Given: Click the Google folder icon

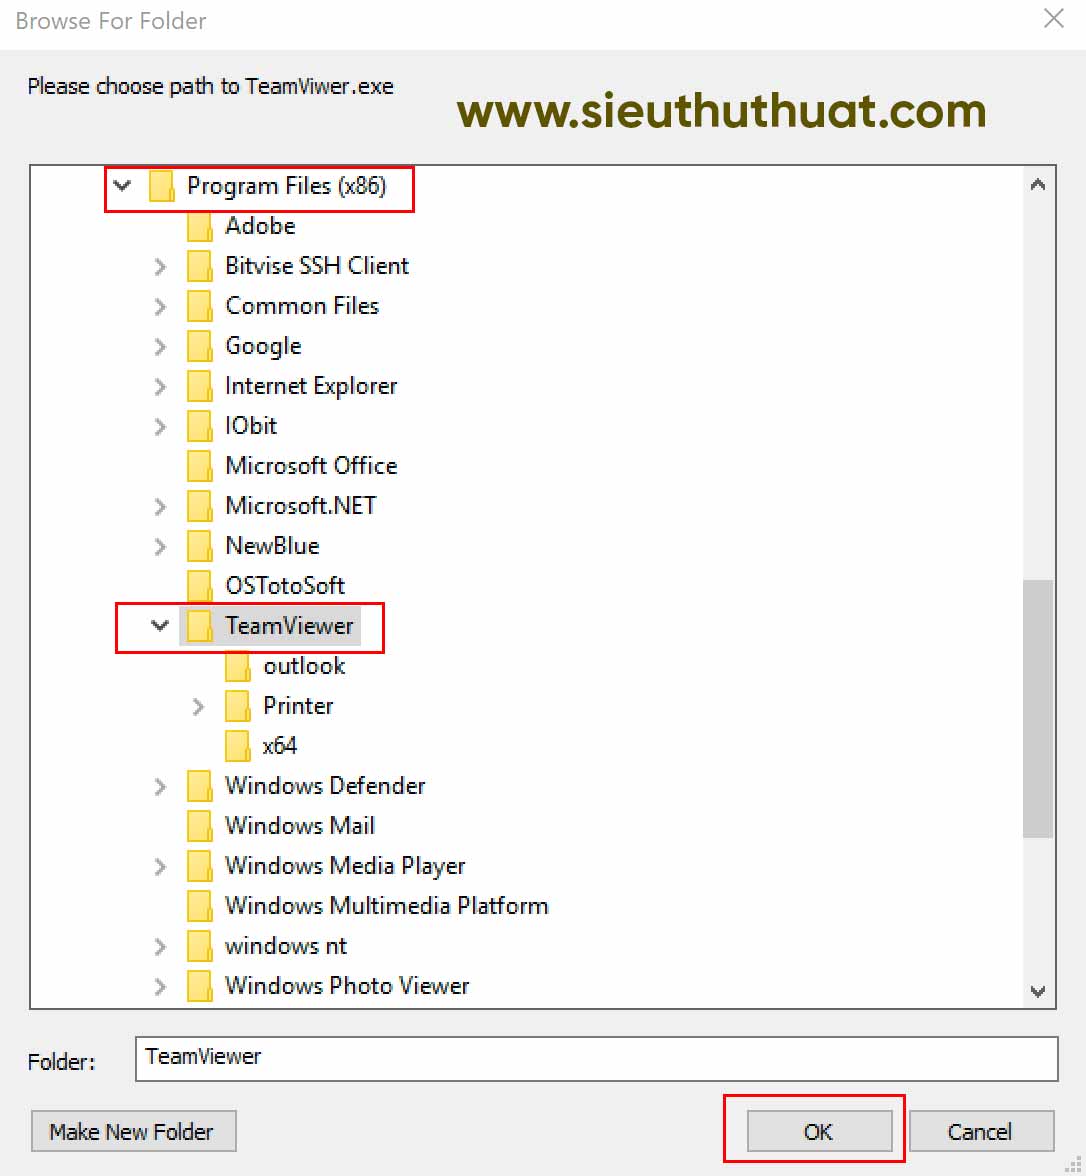Looking at the screenshot, I should [x=200, y=346].
